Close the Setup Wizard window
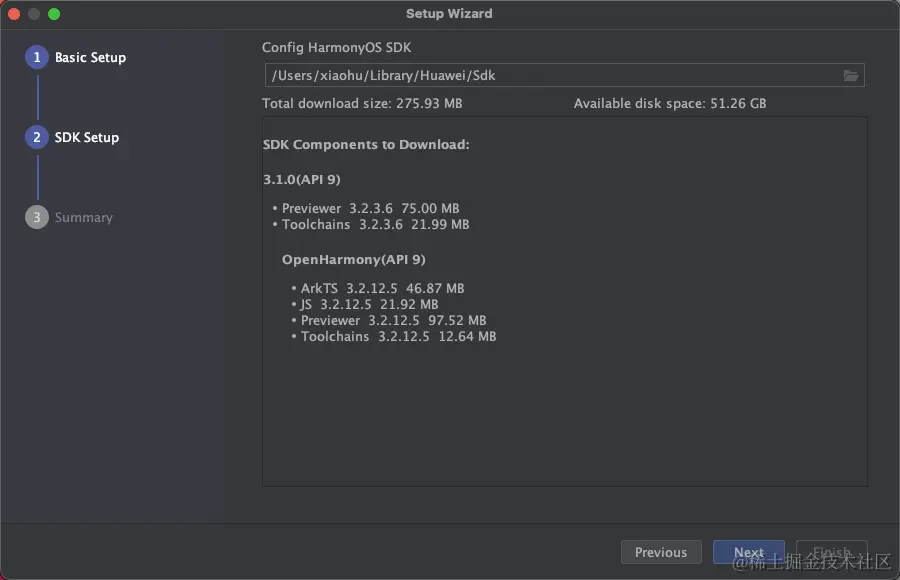Screen dimensions: 900x580 pos(14,14)
